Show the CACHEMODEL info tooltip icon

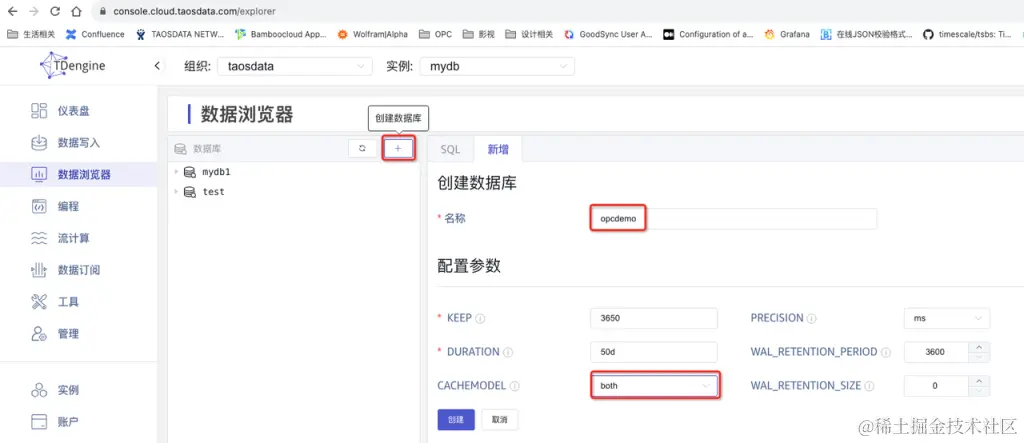pyautogui.click(x=515, y=386)
